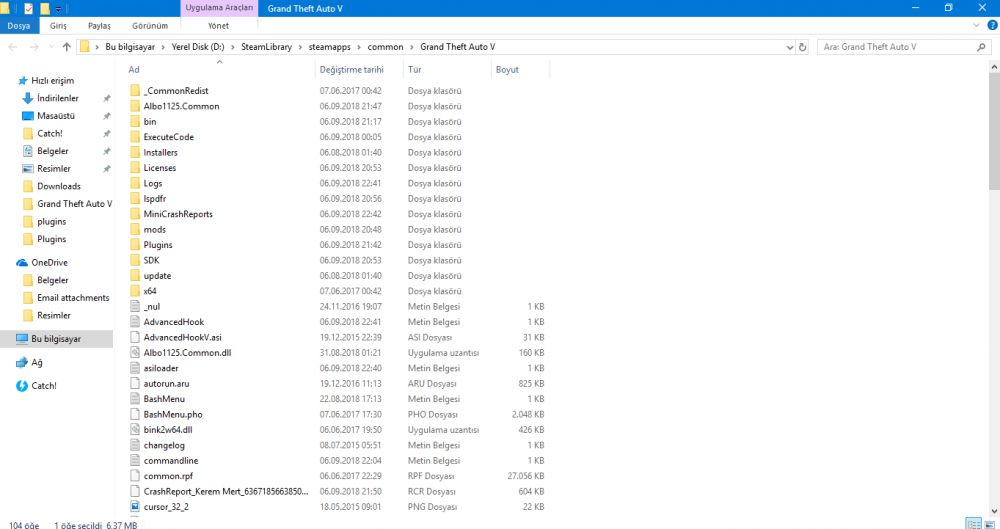
Task: Expand breadcrumb arrow after Yerel Disk (D:)
Action: coord(233,47)
